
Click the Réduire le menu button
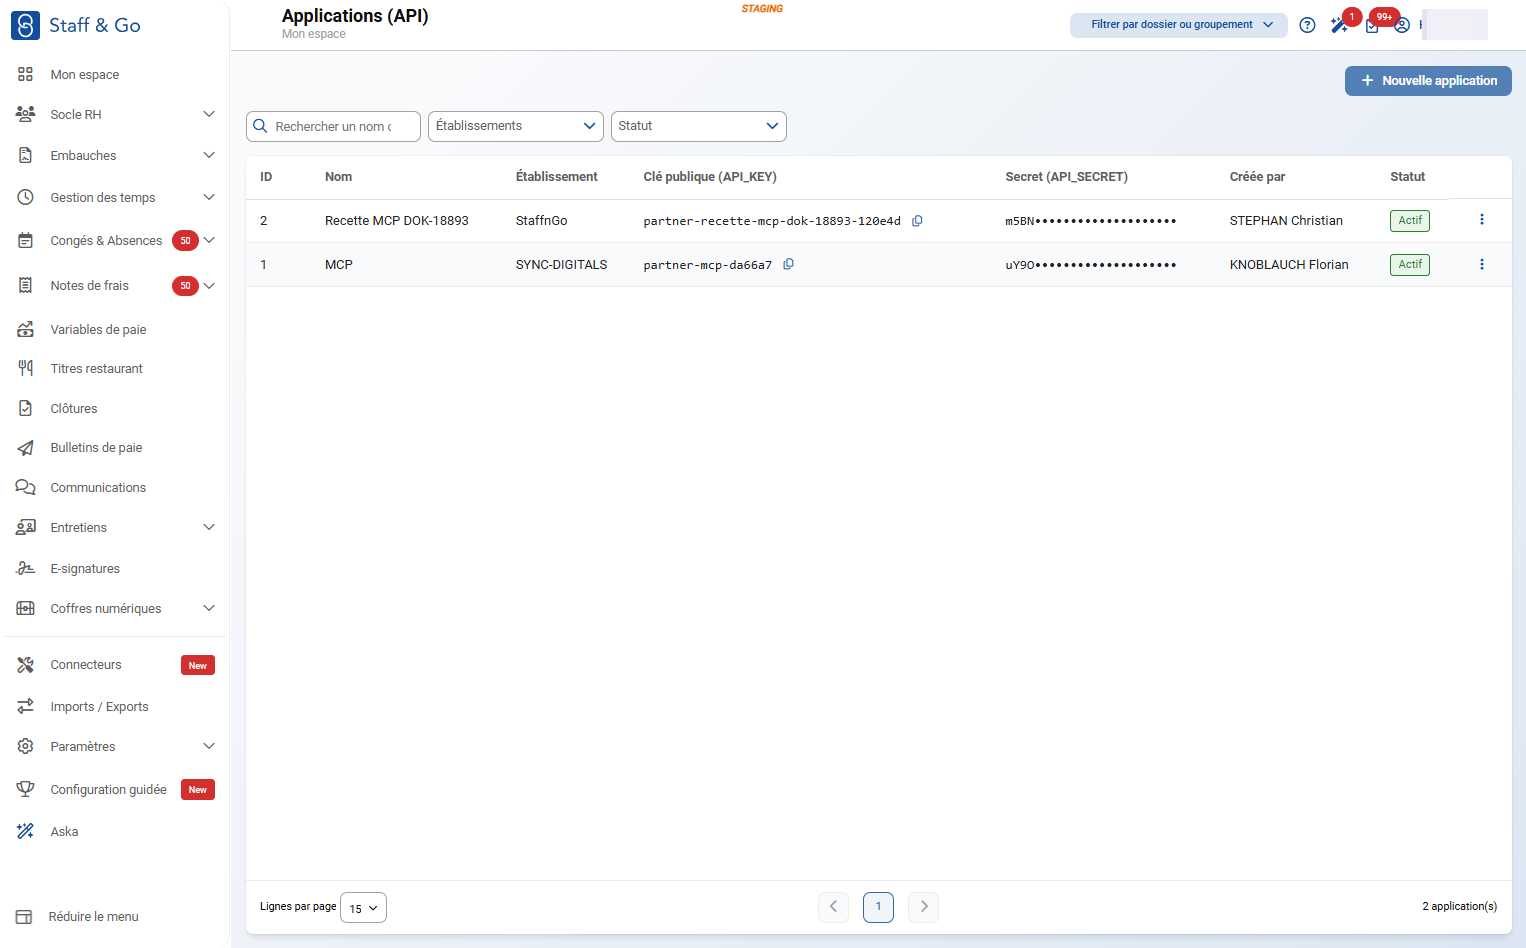[78, 917]
